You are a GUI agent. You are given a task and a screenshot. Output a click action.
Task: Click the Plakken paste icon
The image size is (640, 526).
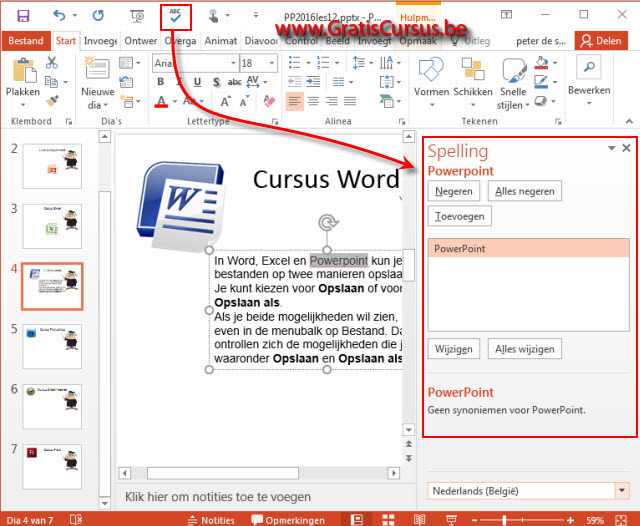23,72
